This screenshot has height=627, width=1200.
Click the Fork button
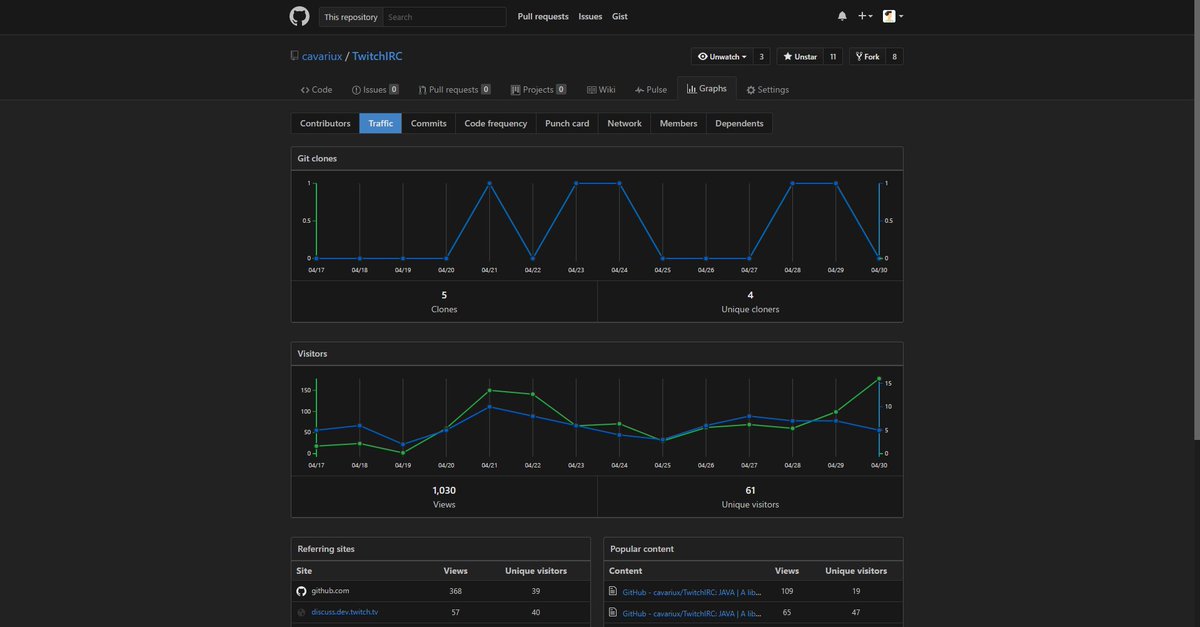coord(867,56)
